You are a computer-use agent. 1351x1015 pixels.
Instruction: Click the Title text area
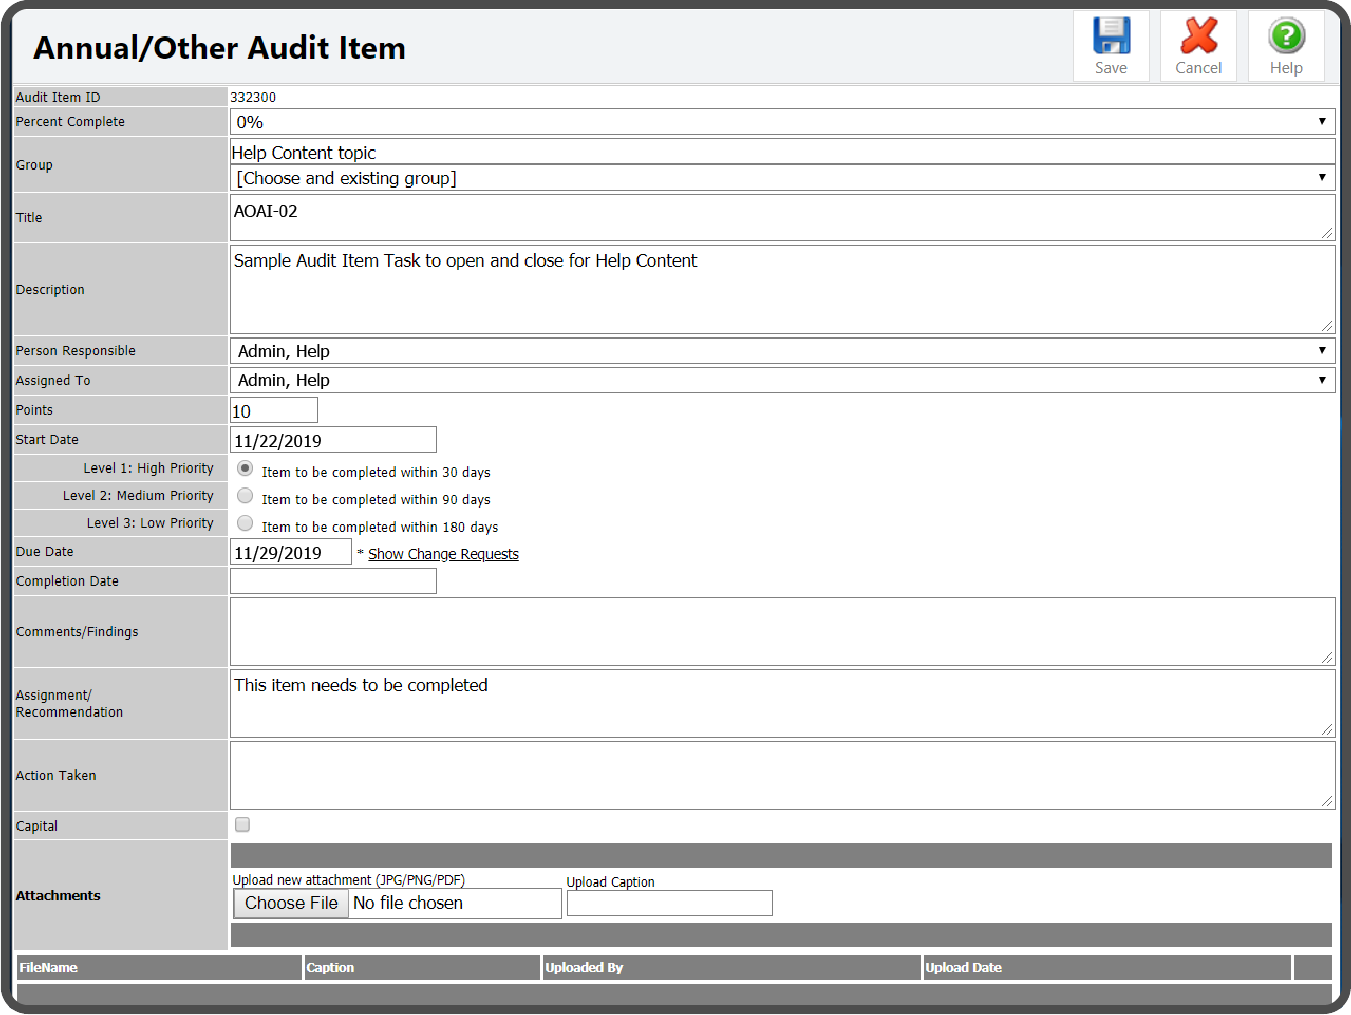[x=783, y=217]
